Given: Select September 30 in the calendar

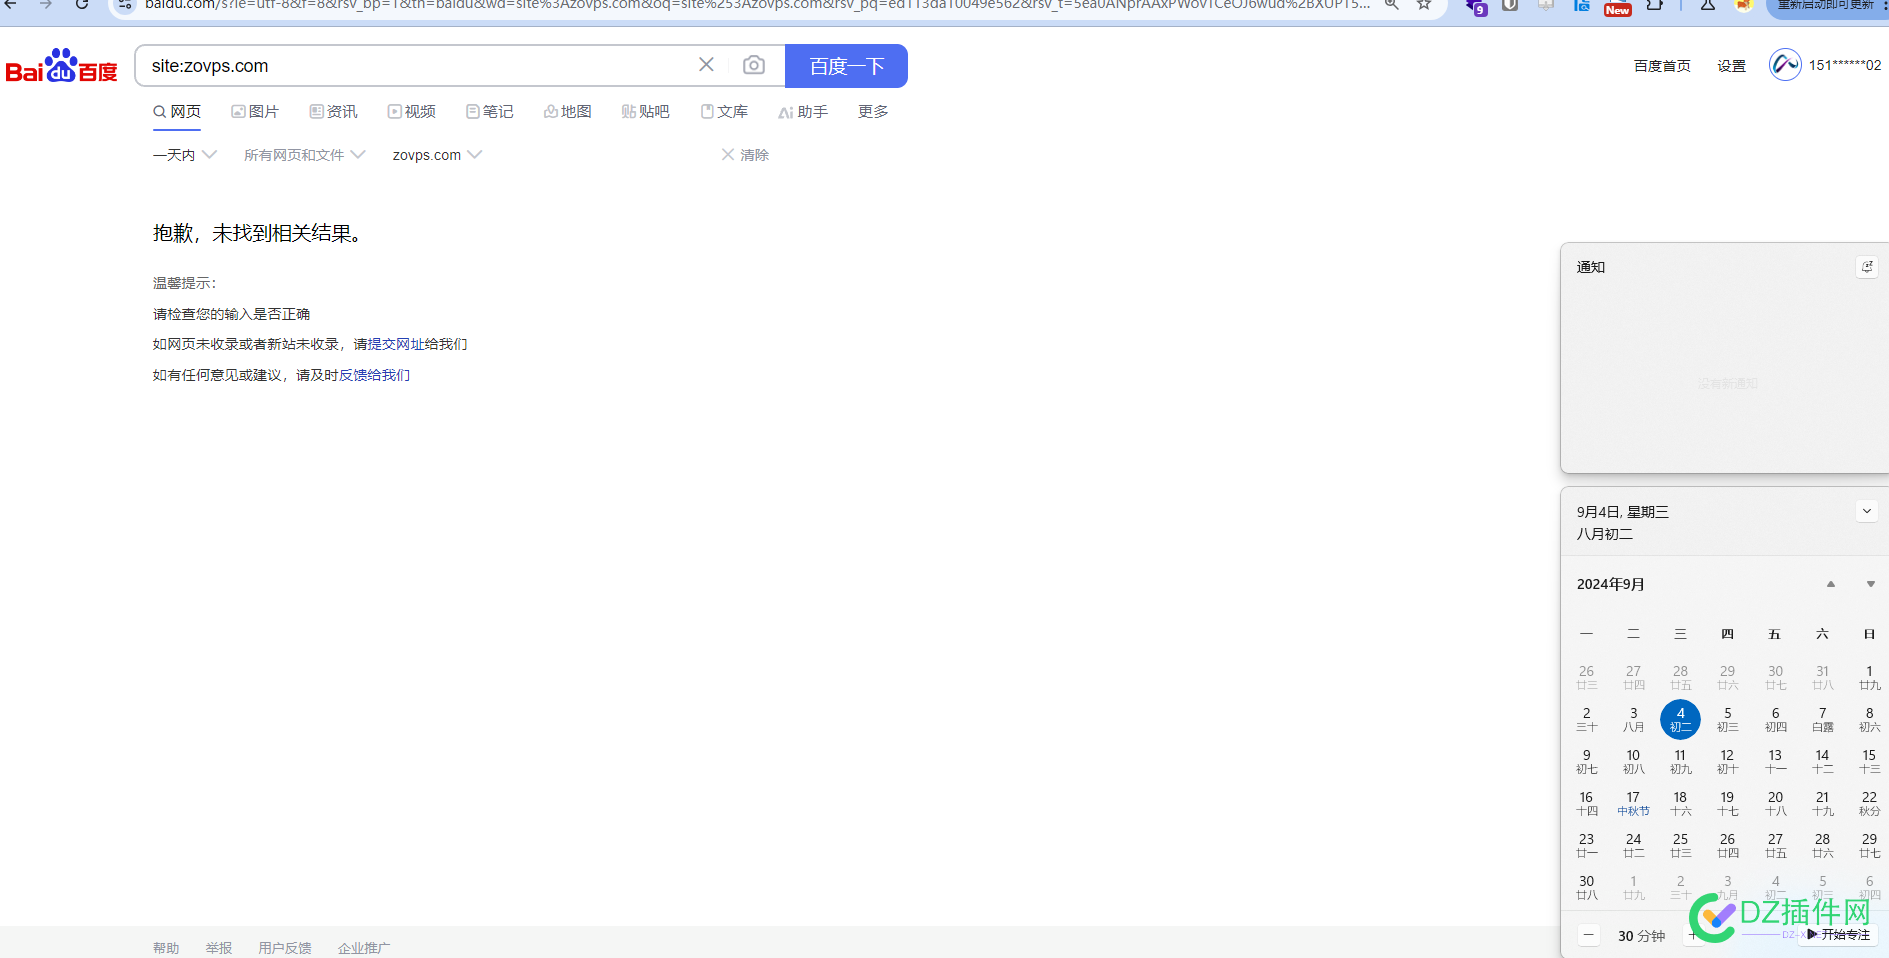Looking at the screenshot, I should pyautogui.click(x=1586, y=887).
